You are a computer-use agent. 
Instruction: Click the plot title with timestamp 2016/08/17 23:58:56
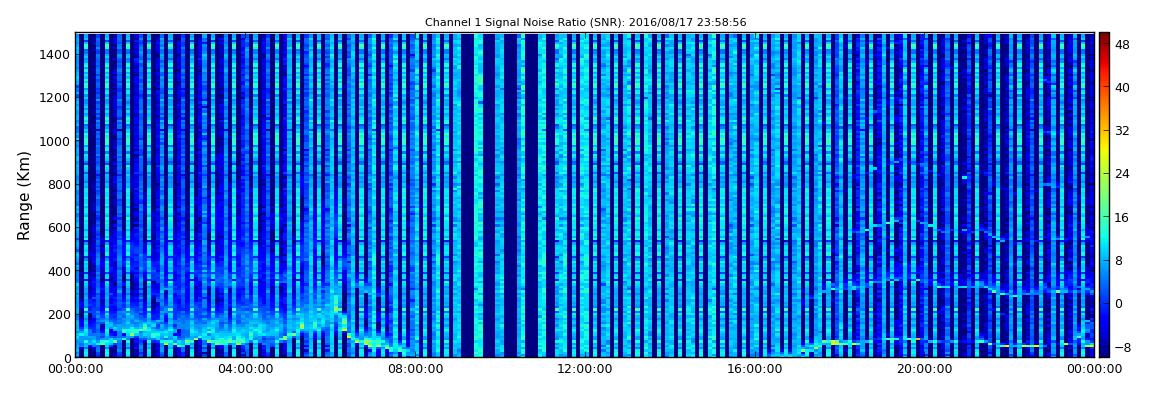[585, 23]
